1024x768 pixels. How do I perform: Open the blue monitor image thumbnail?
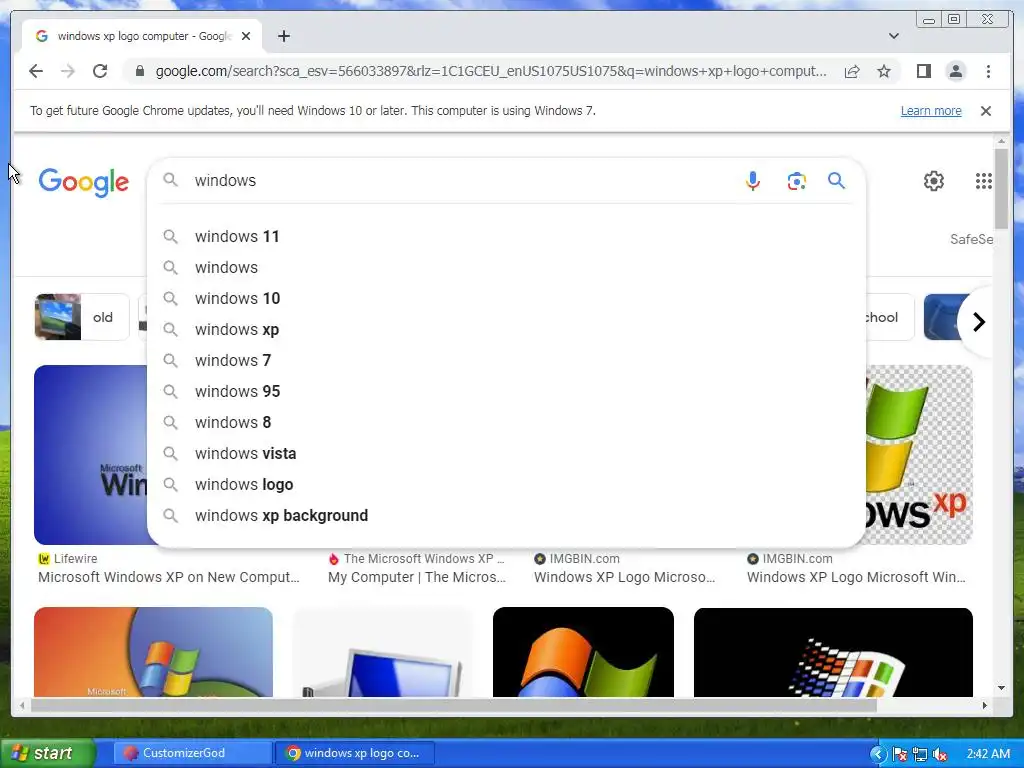coord(382,652)
